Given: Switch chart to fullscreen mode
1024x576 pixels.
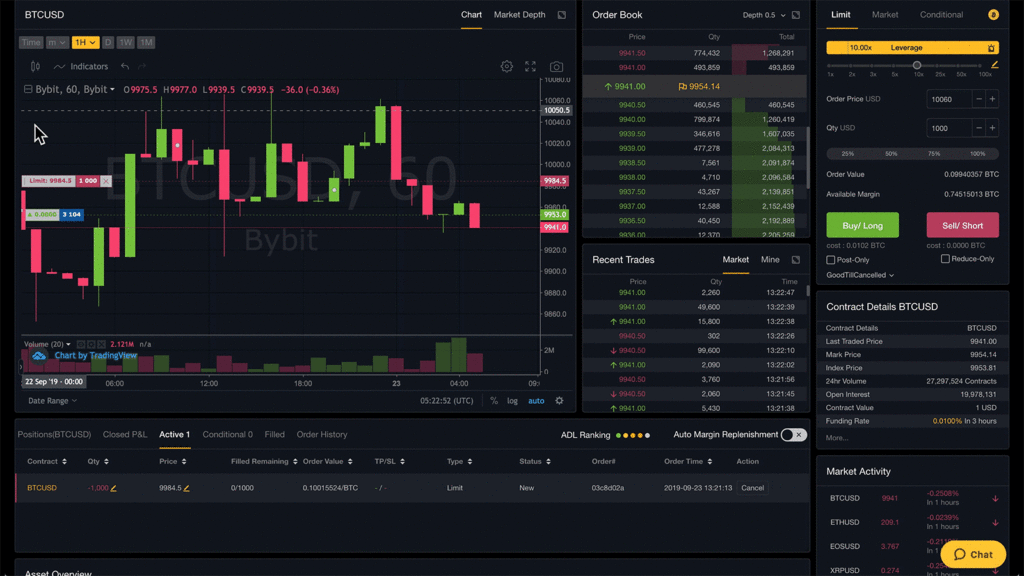Looking at the screenshot, I should click(530, 67).
